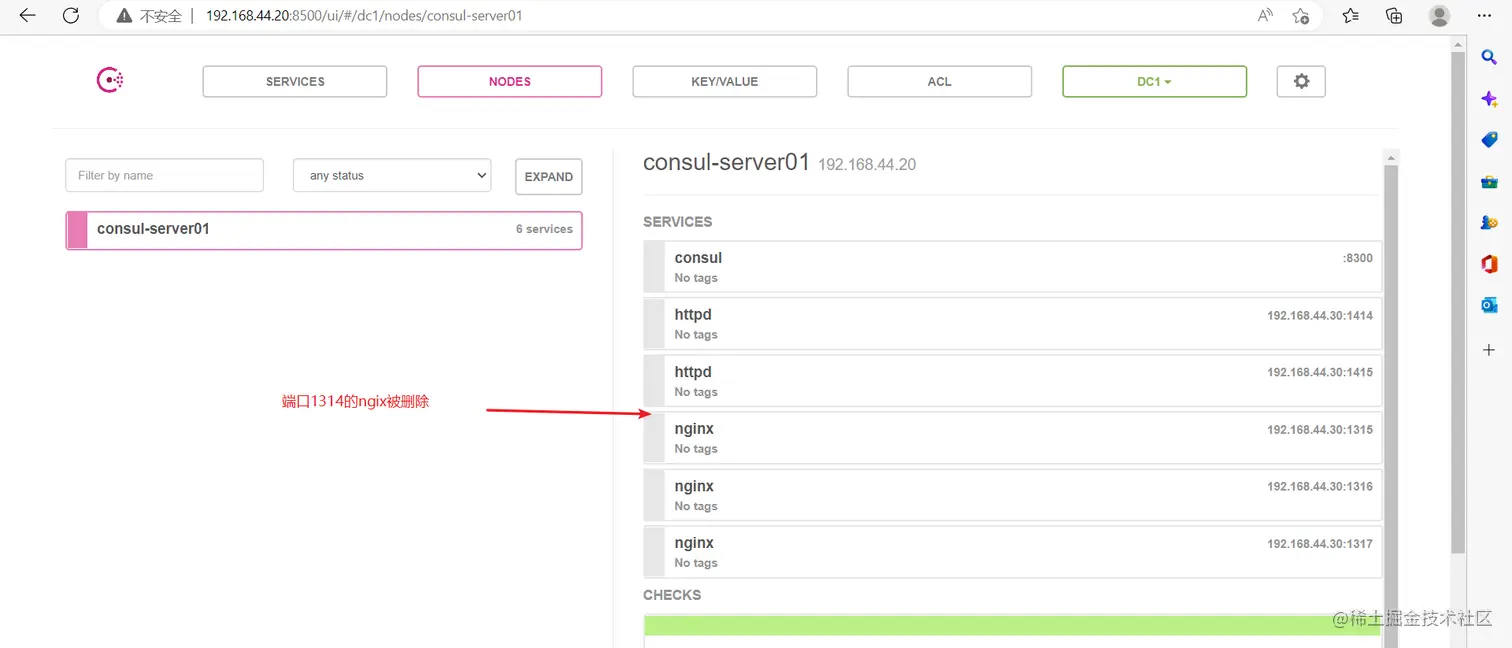This screenshot has height=648, width=1512.
Task: Open httpd service at port 1415
Action: [1013, 380]
